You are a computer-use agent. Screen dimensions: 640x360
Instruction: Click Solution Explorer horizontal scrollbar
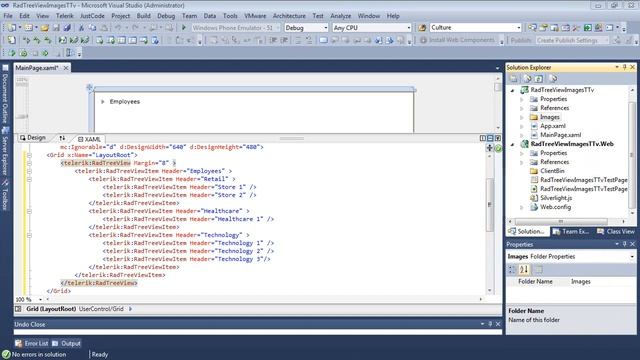pyautogui.click(x=561, y=221)
